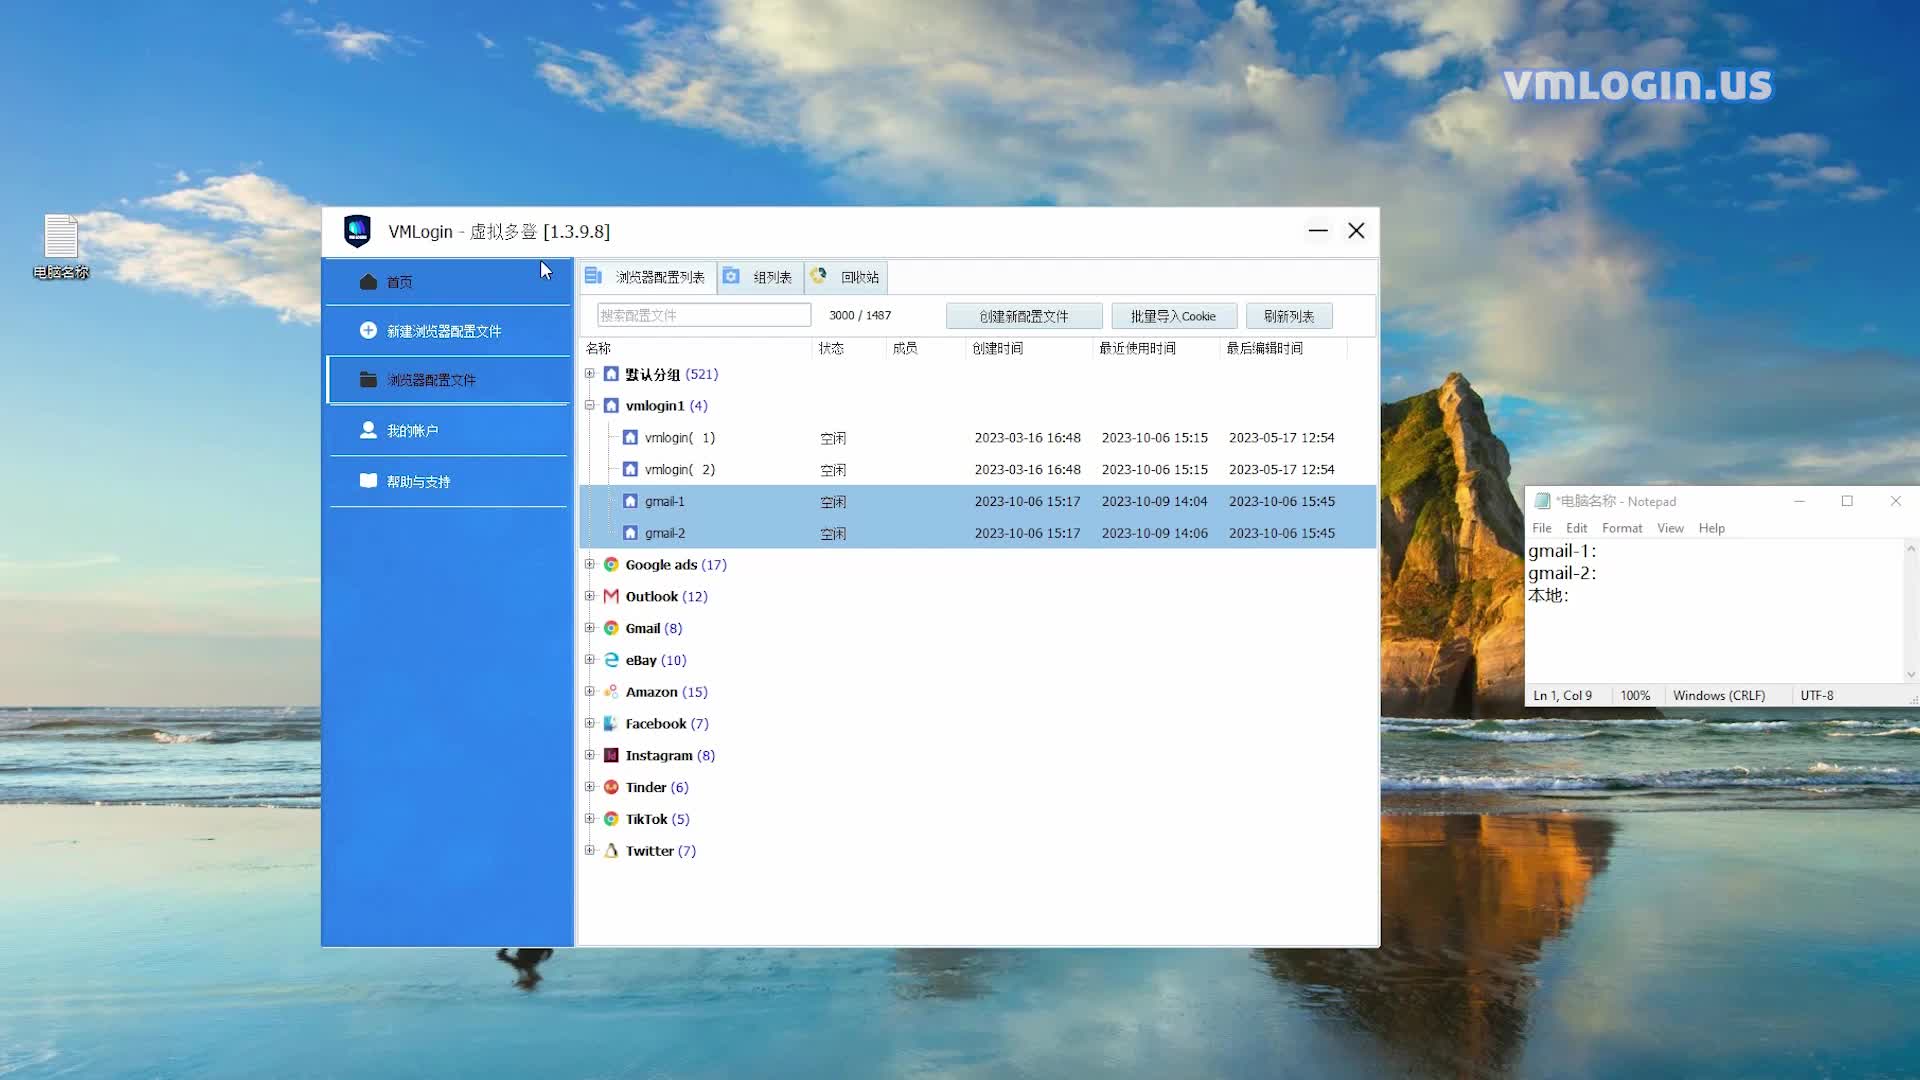Expand the Twitter group
The height and width of the screenshot is (1080, 1920).
[x=590, y=851]
